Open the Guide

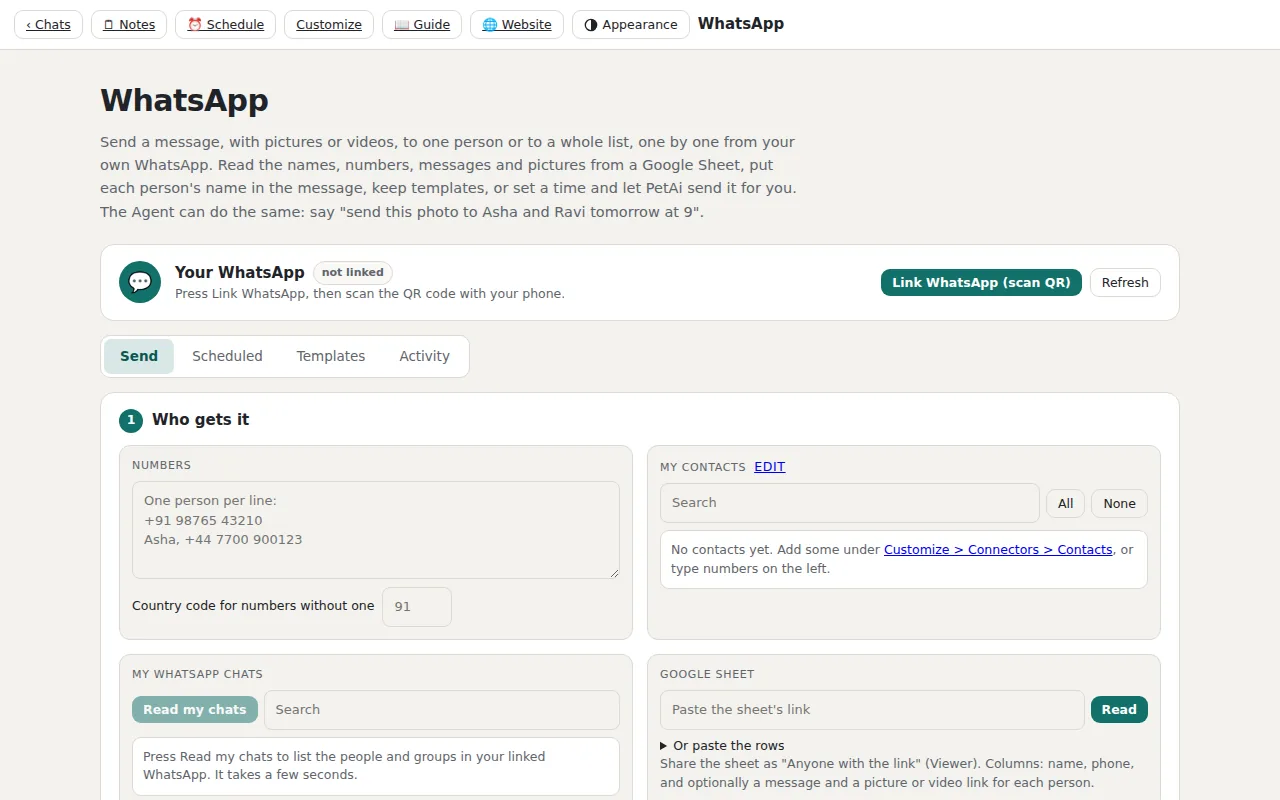tap(422, 24)
